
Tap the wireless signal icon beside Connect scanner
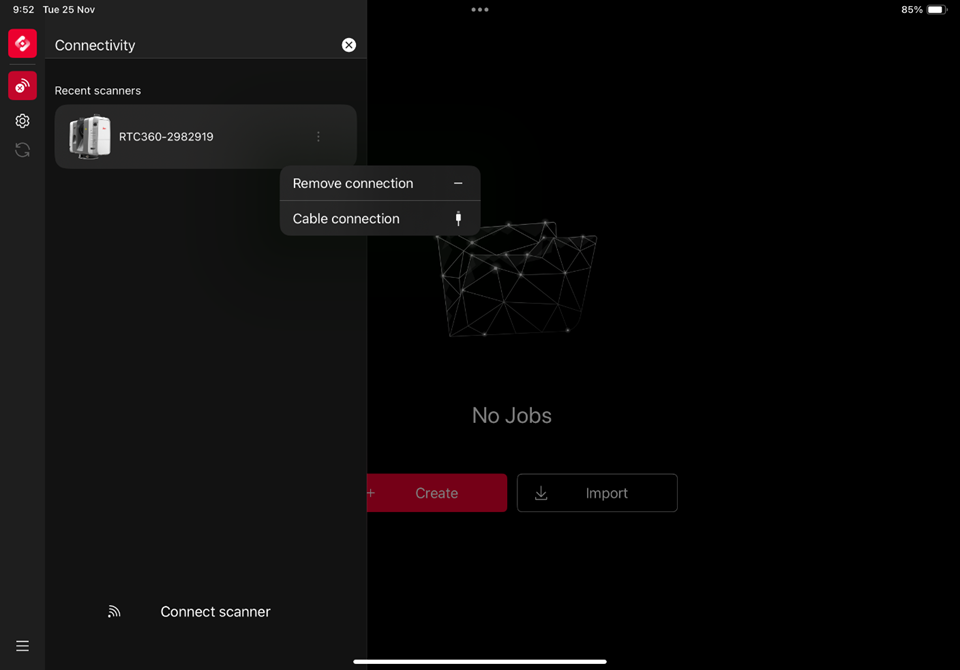coord(114,612)
